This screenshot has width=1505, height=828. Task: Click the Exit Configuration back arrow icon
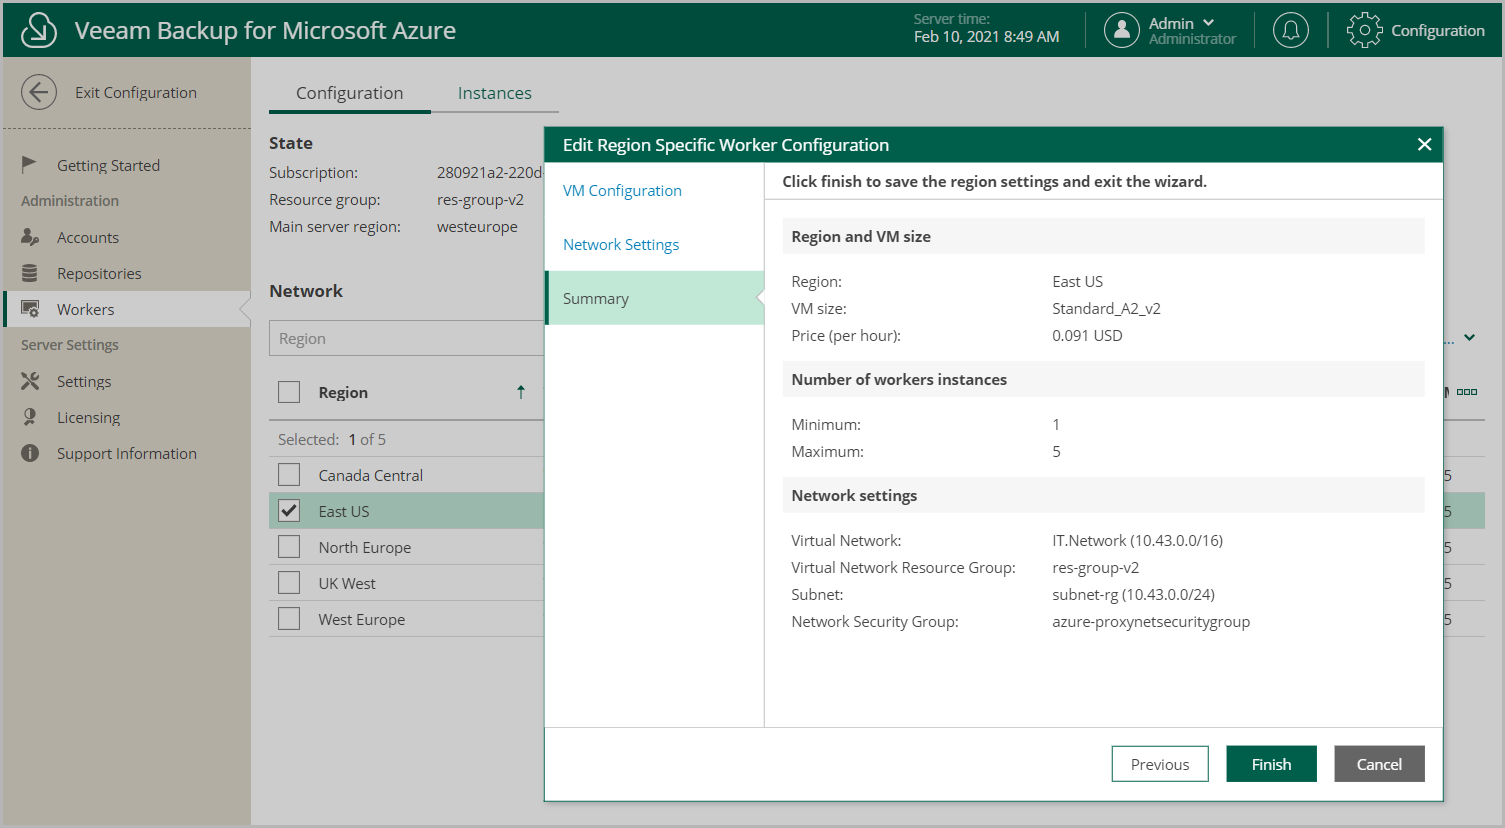point(39,92)
